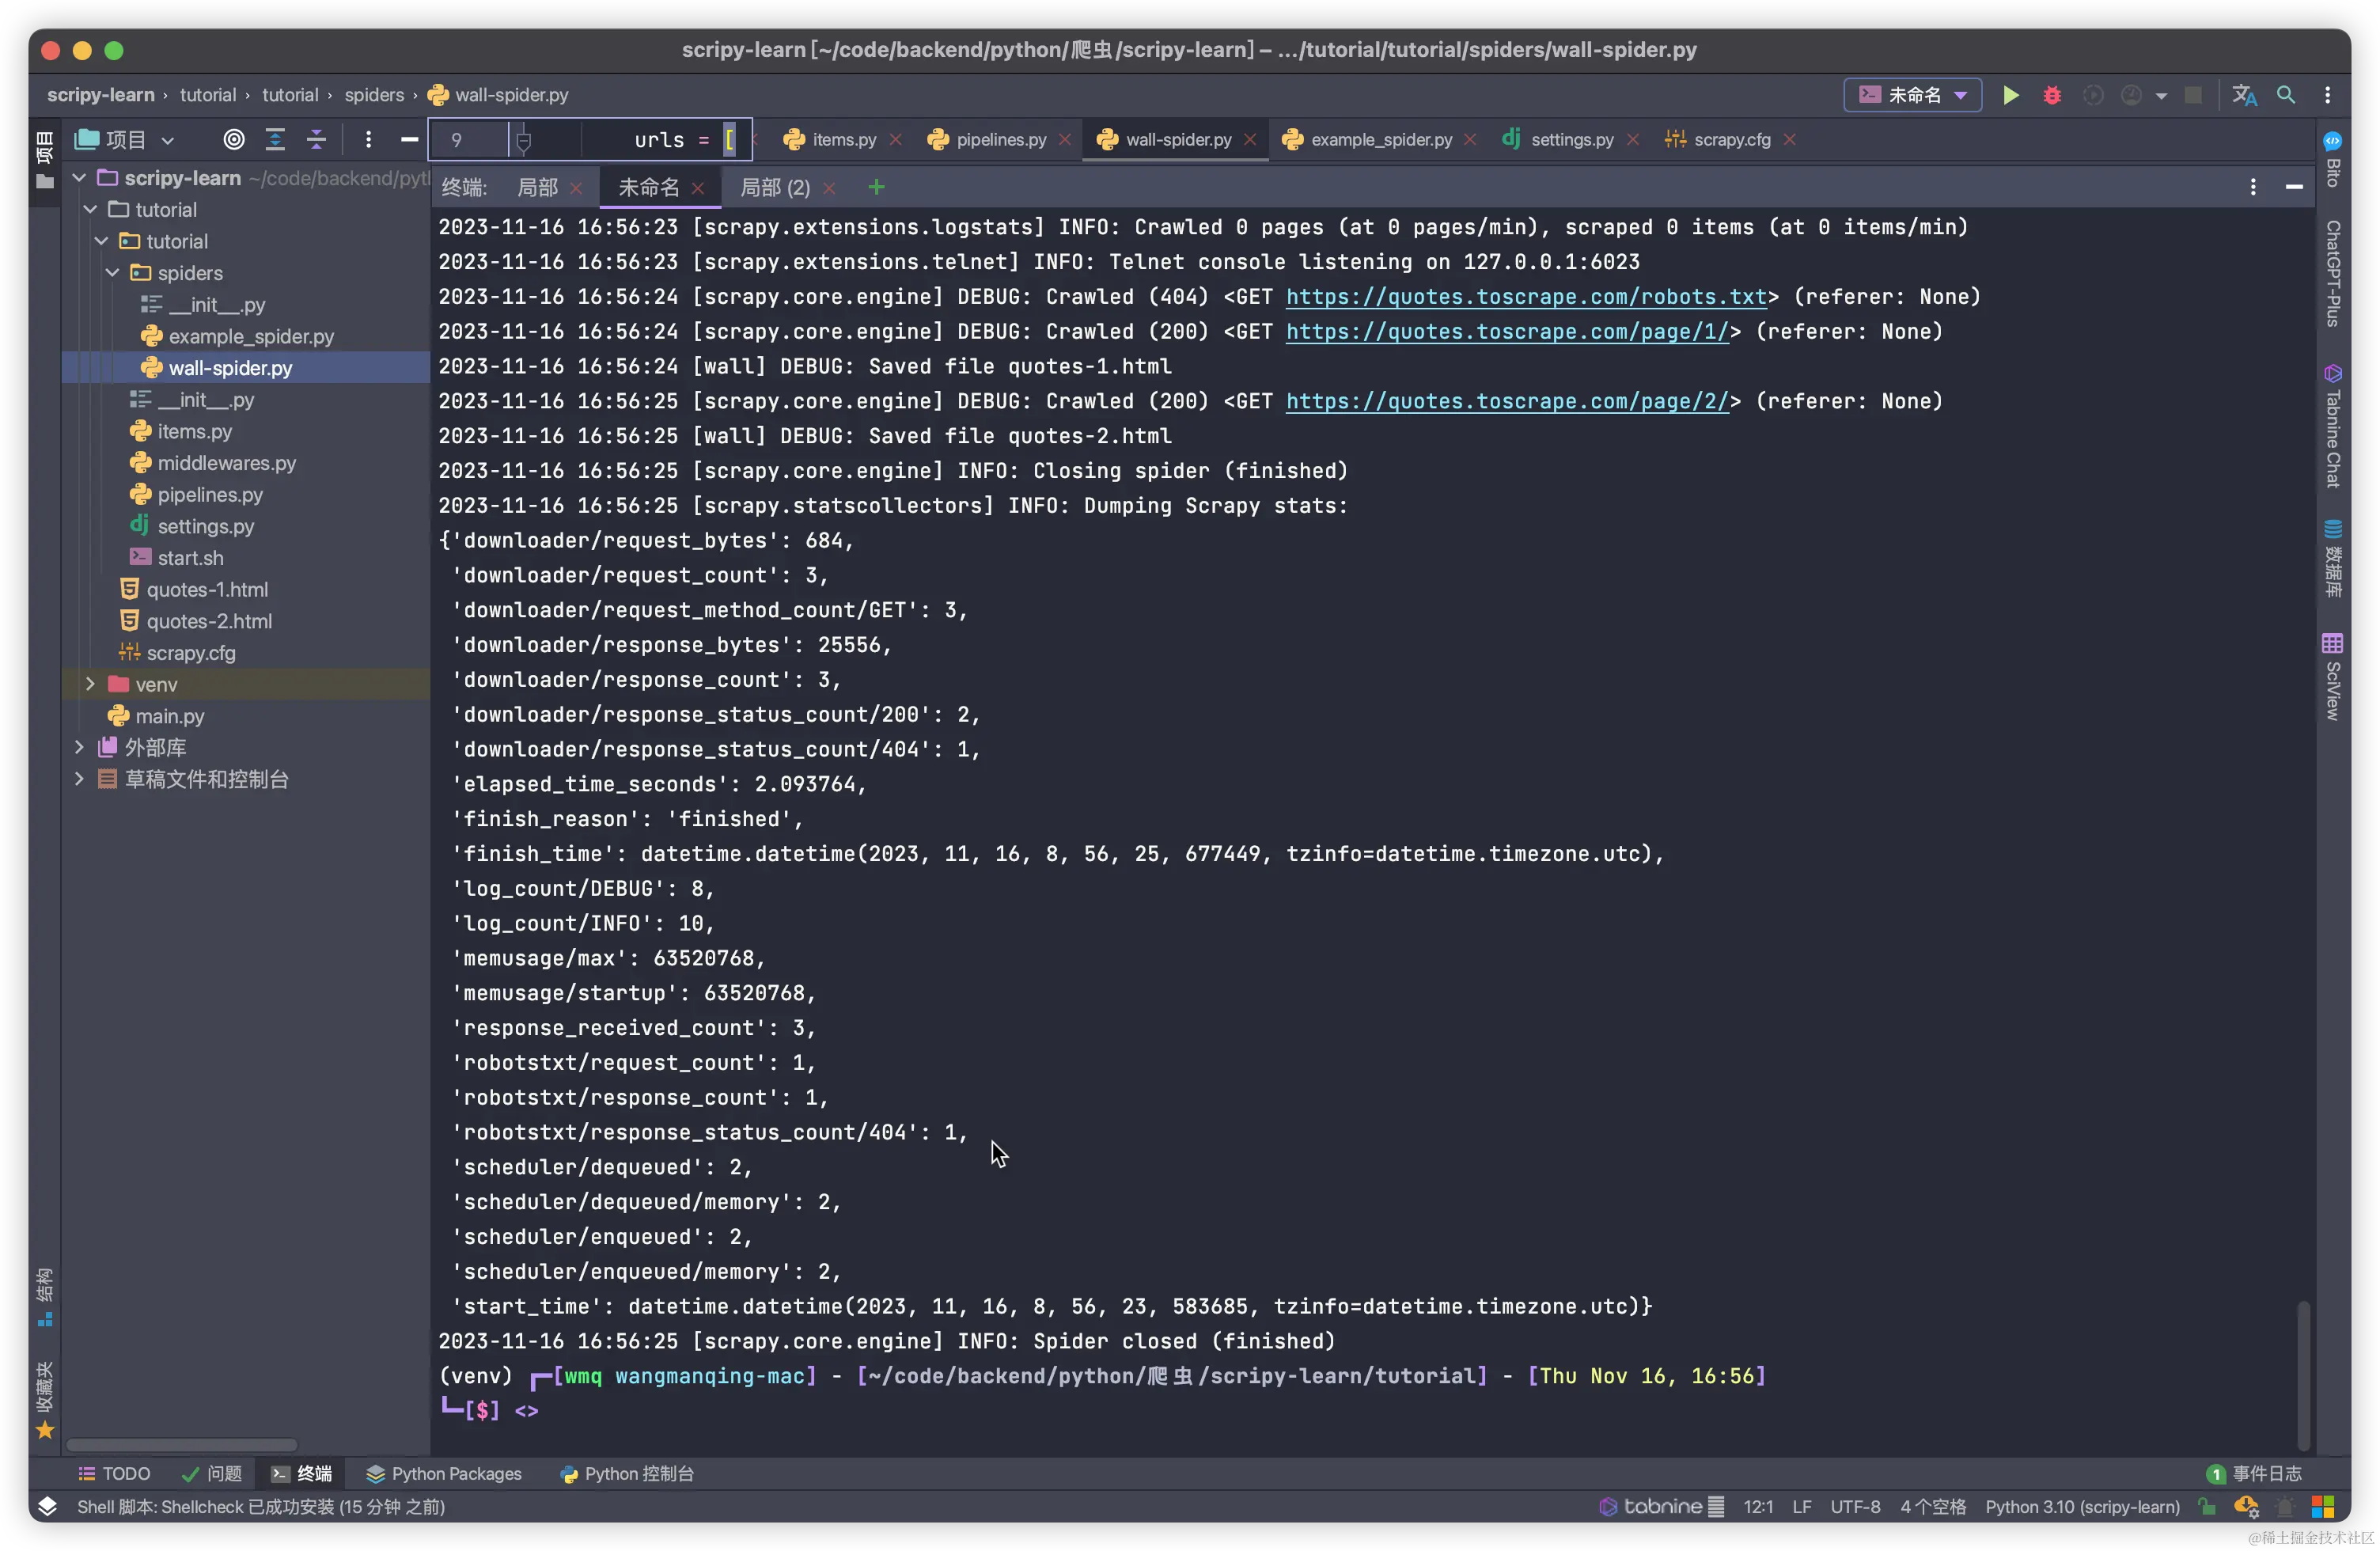Open Search Everywhere magnifier icon

pos(2285,95)
